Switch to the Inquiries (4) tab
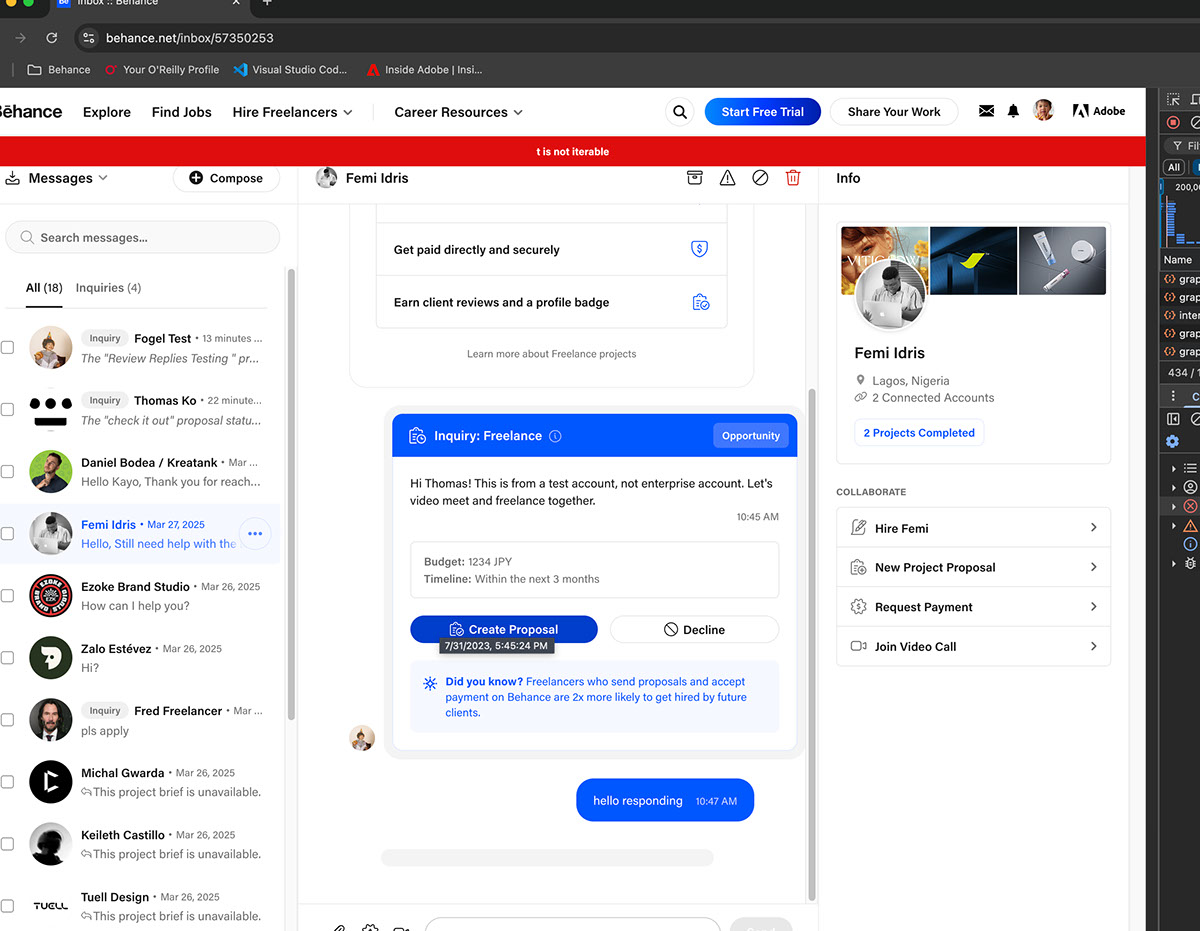This screenshot has width=1200, height=931. coord(108,288)
